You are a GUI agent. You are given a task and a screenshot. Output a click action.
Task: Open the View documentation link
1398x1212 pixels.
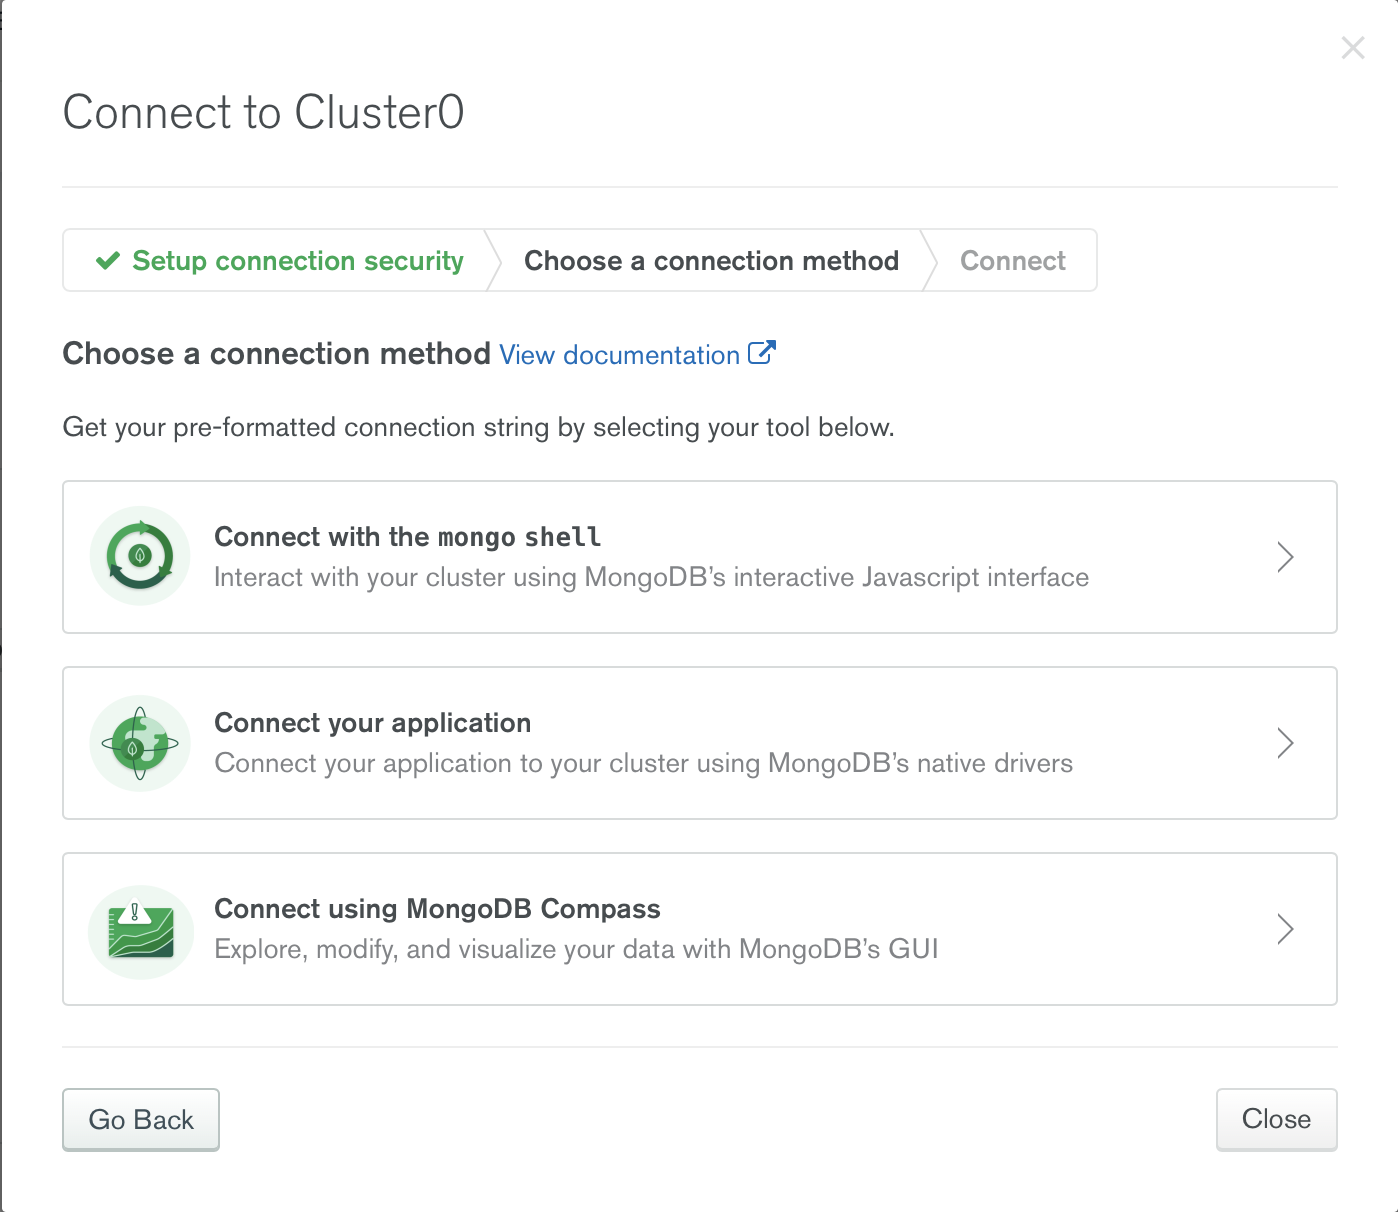(x=619, y=355)
